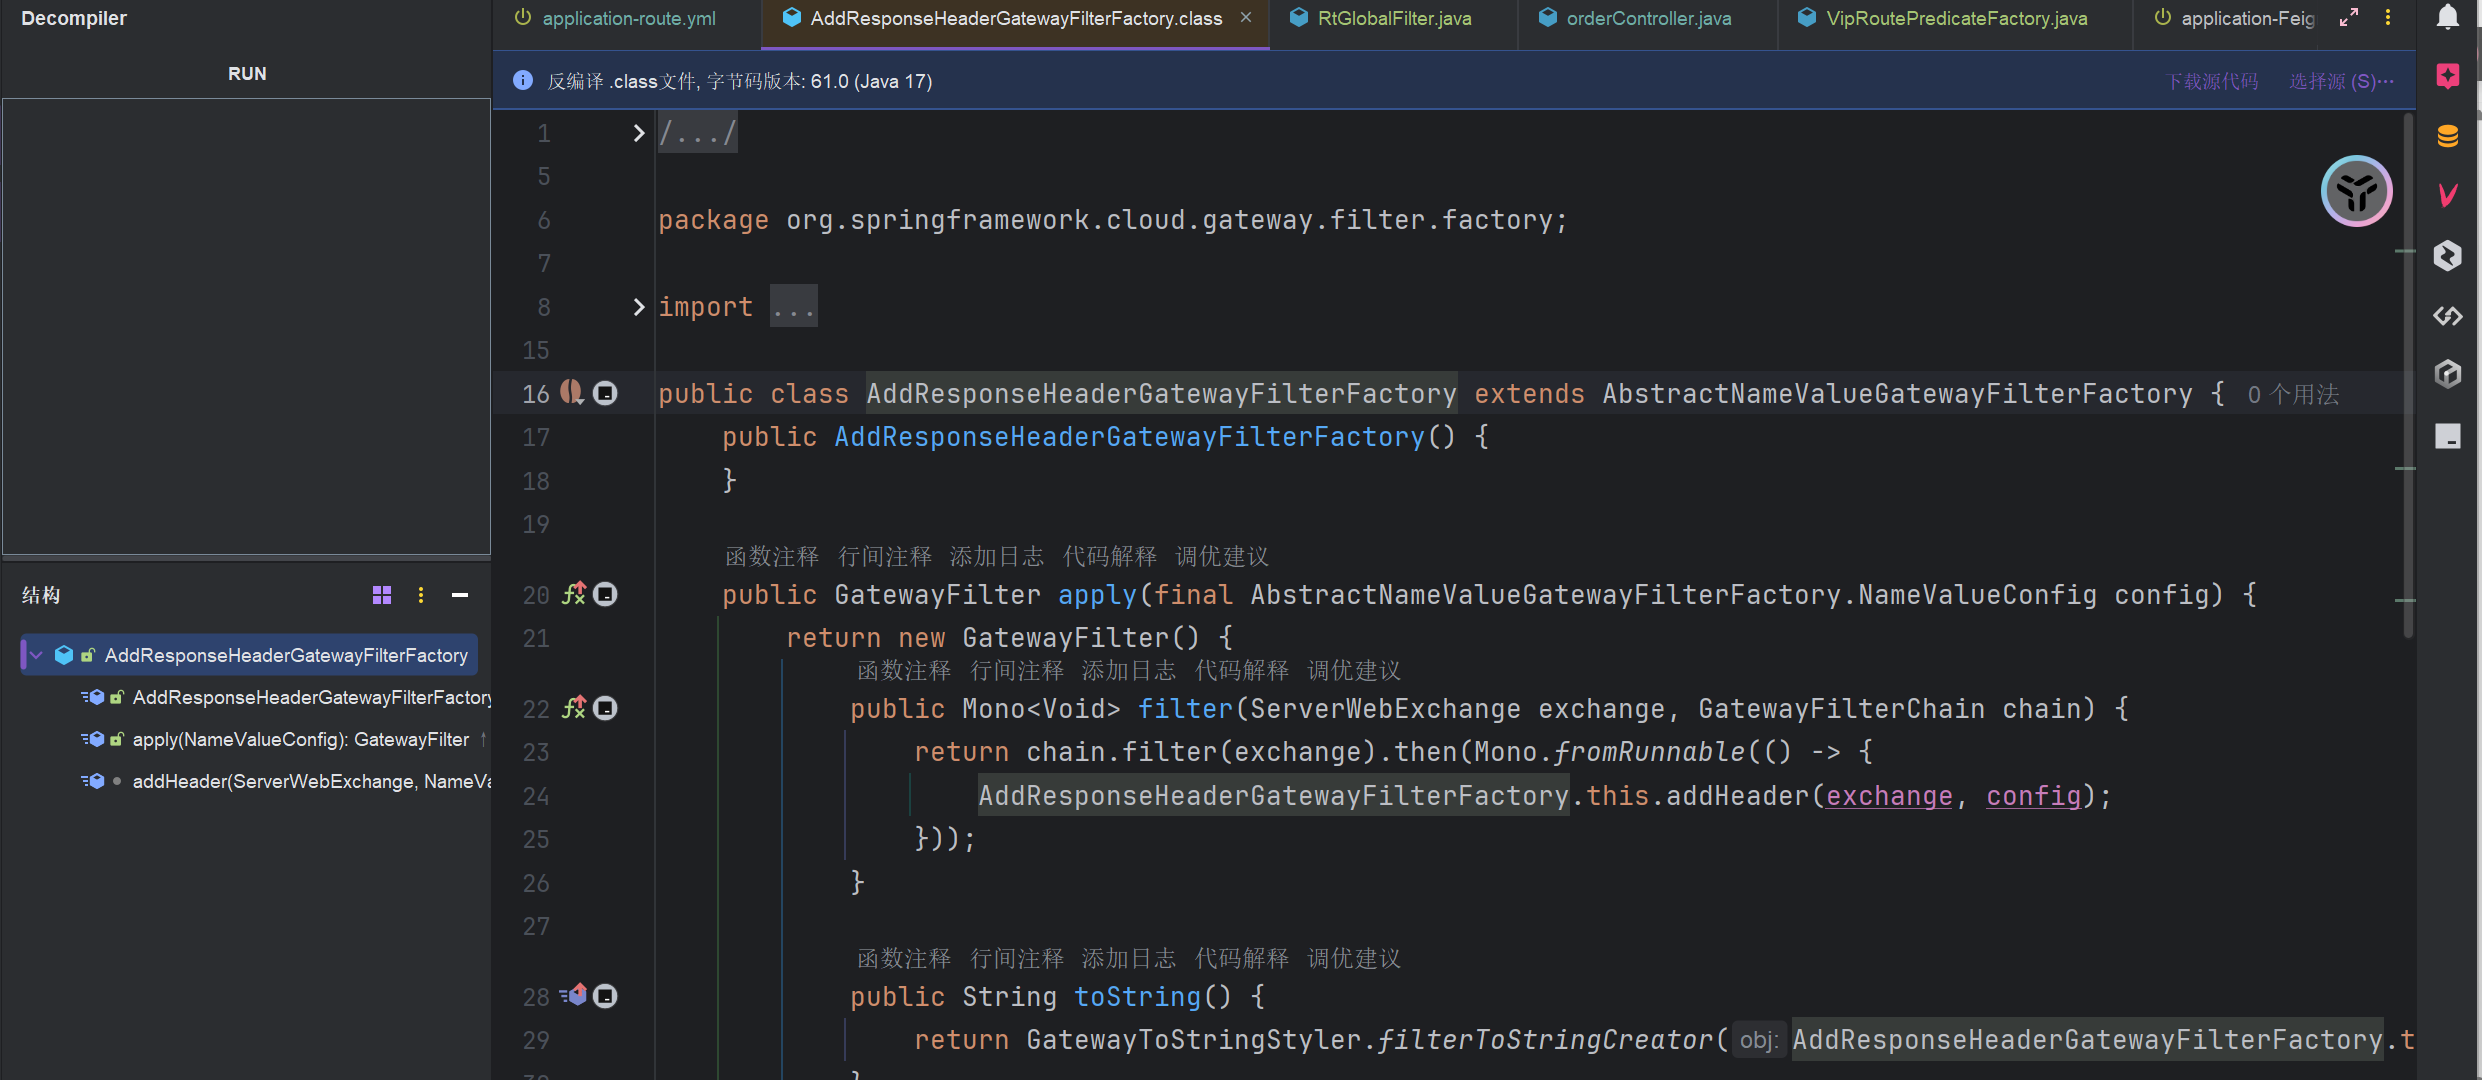Open the pink AI assistant tool window
Viewport: 2482px width, 1080px height.
(2447, 76)
